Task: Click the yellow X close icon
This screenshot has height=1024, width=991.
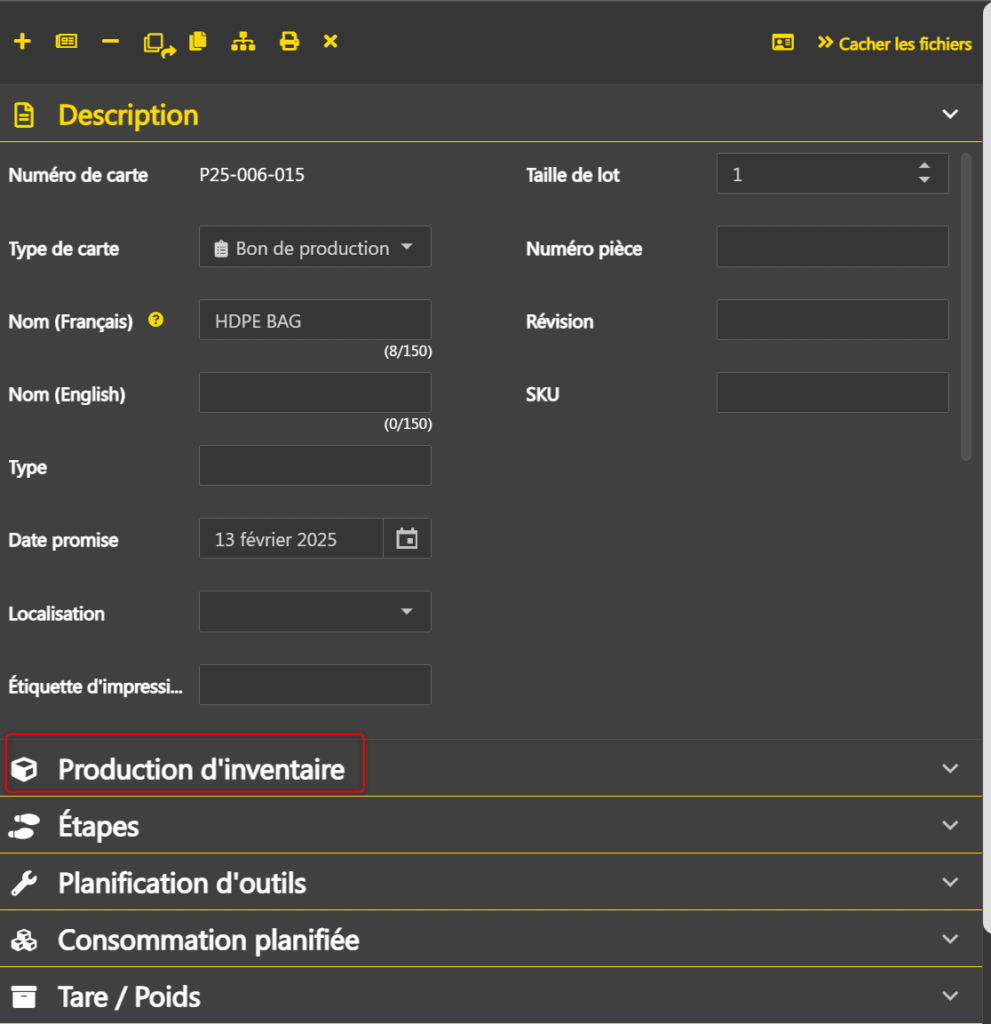Action: click(331, 42)
